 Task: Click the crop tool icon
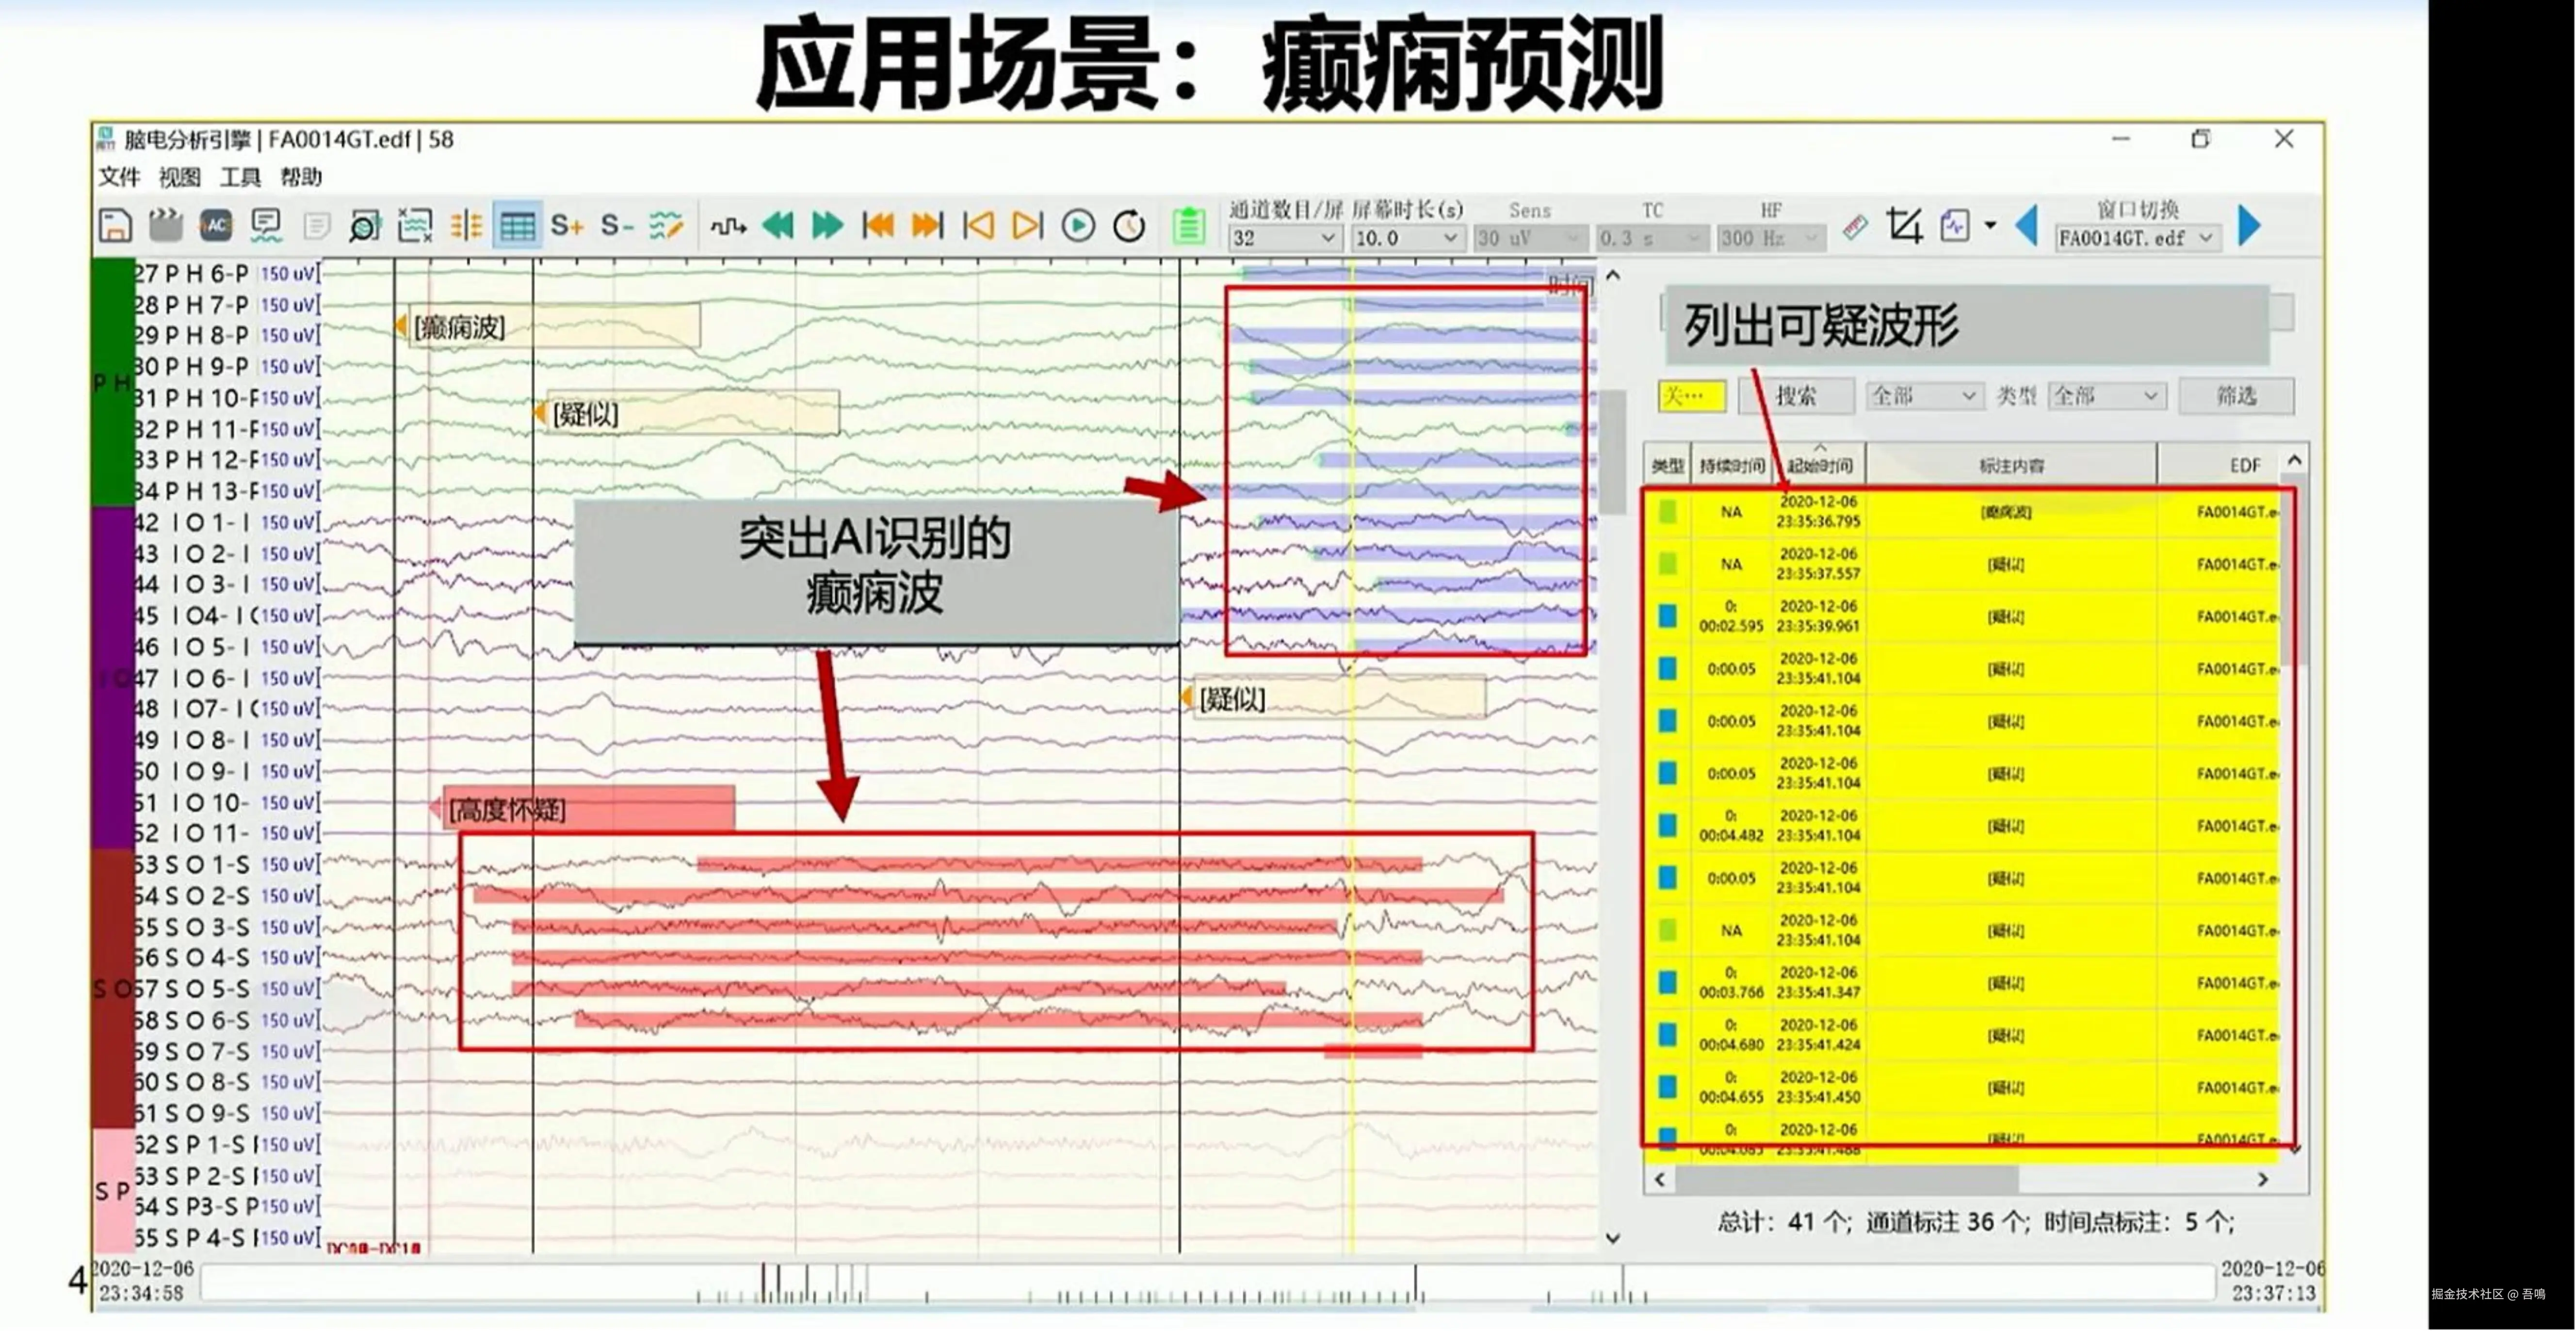[1904, 226]
